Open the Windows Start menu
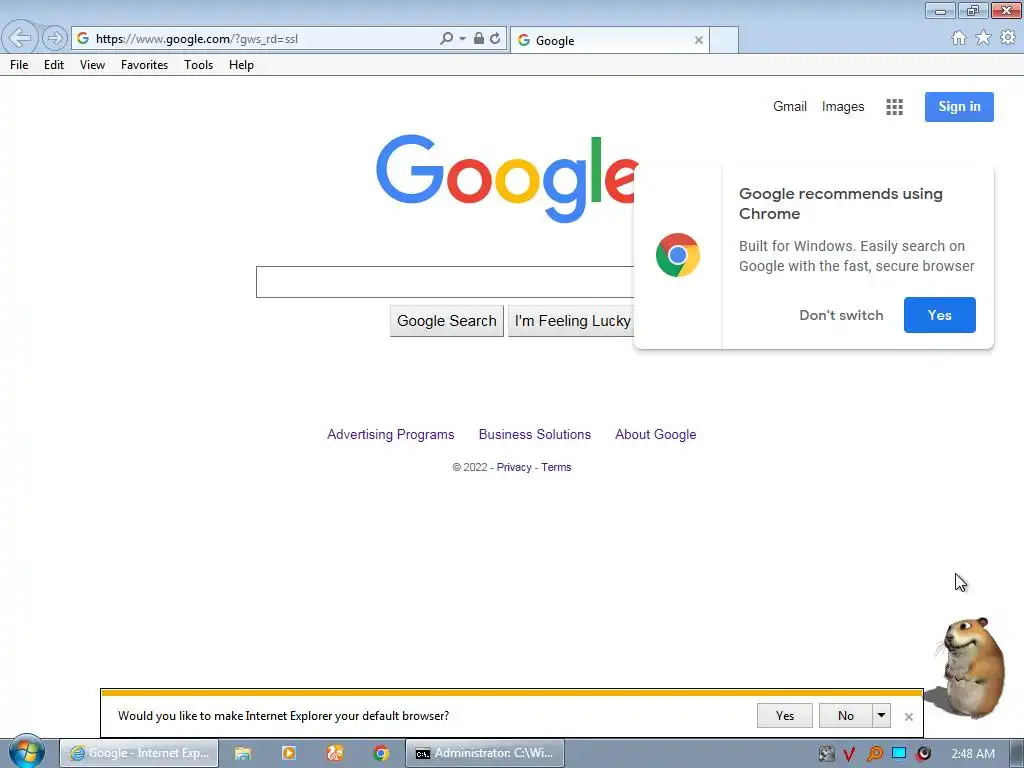The width and height of the screenshot is (1024, 768). click(x=27, y=752)
